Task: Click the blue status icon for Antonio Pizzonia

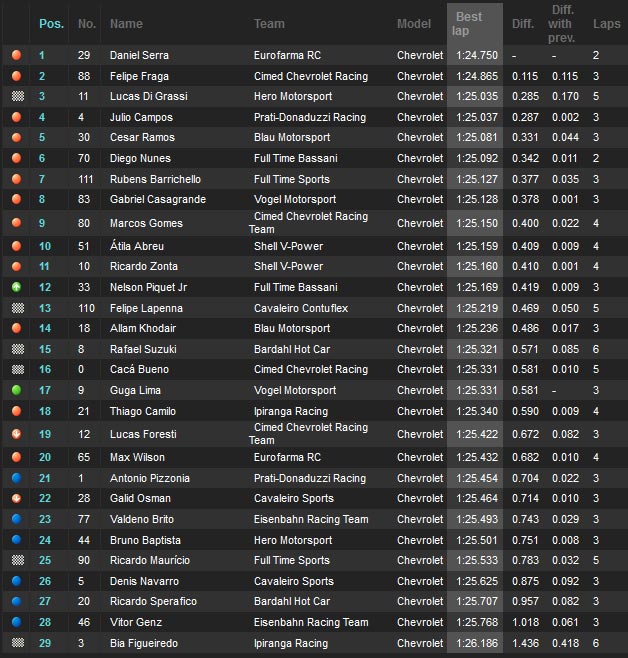Action: click(x=16, y=478)
